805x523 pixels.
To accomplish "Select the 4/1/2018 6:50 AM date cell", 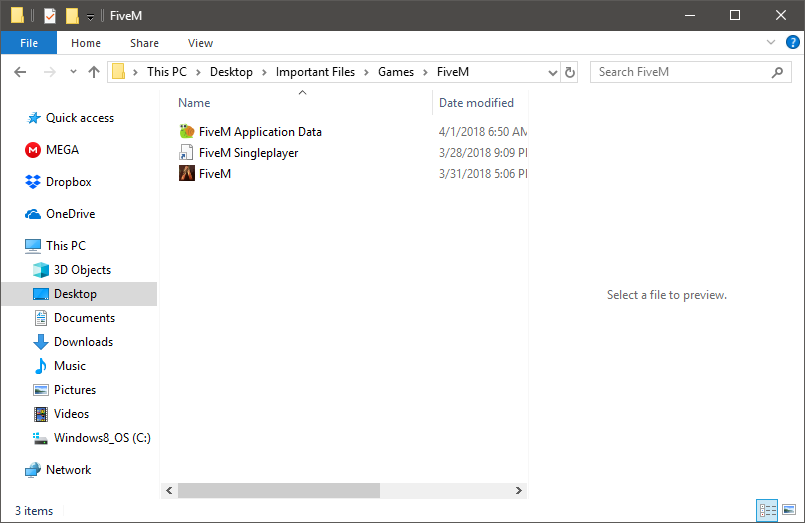I will pyautogui.click(x=483, y=132).
